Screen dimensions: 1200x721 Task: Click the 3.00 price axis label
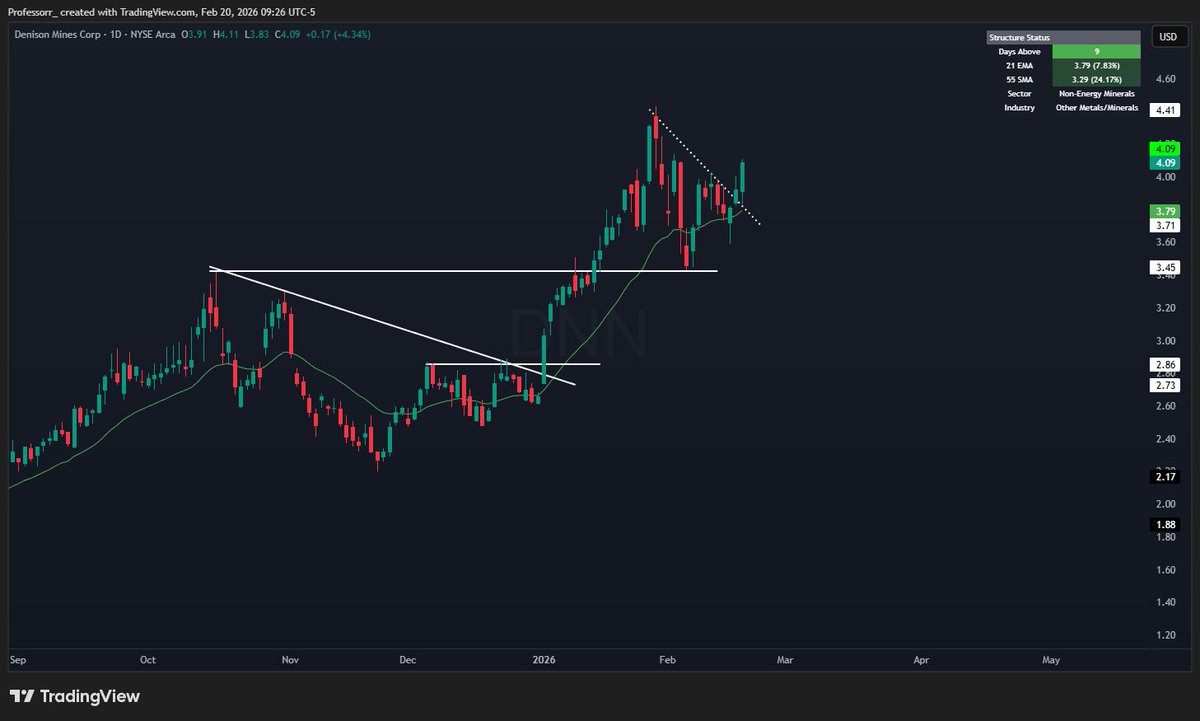pos(1165,341)
